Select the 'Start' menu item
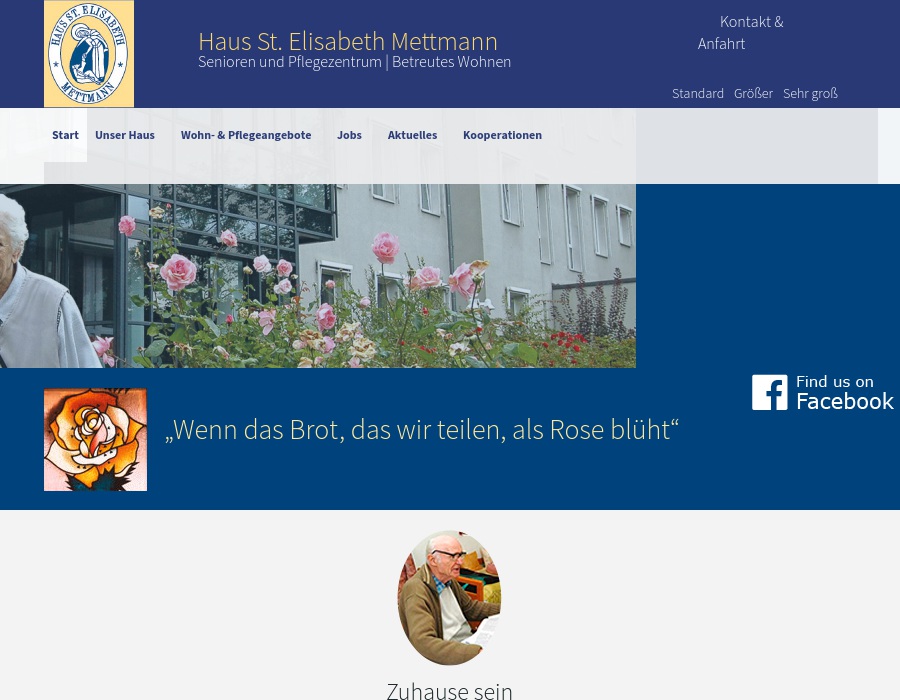Image resolution: width=900 pixels, height=700 pixels. click(x=65, y=135)
